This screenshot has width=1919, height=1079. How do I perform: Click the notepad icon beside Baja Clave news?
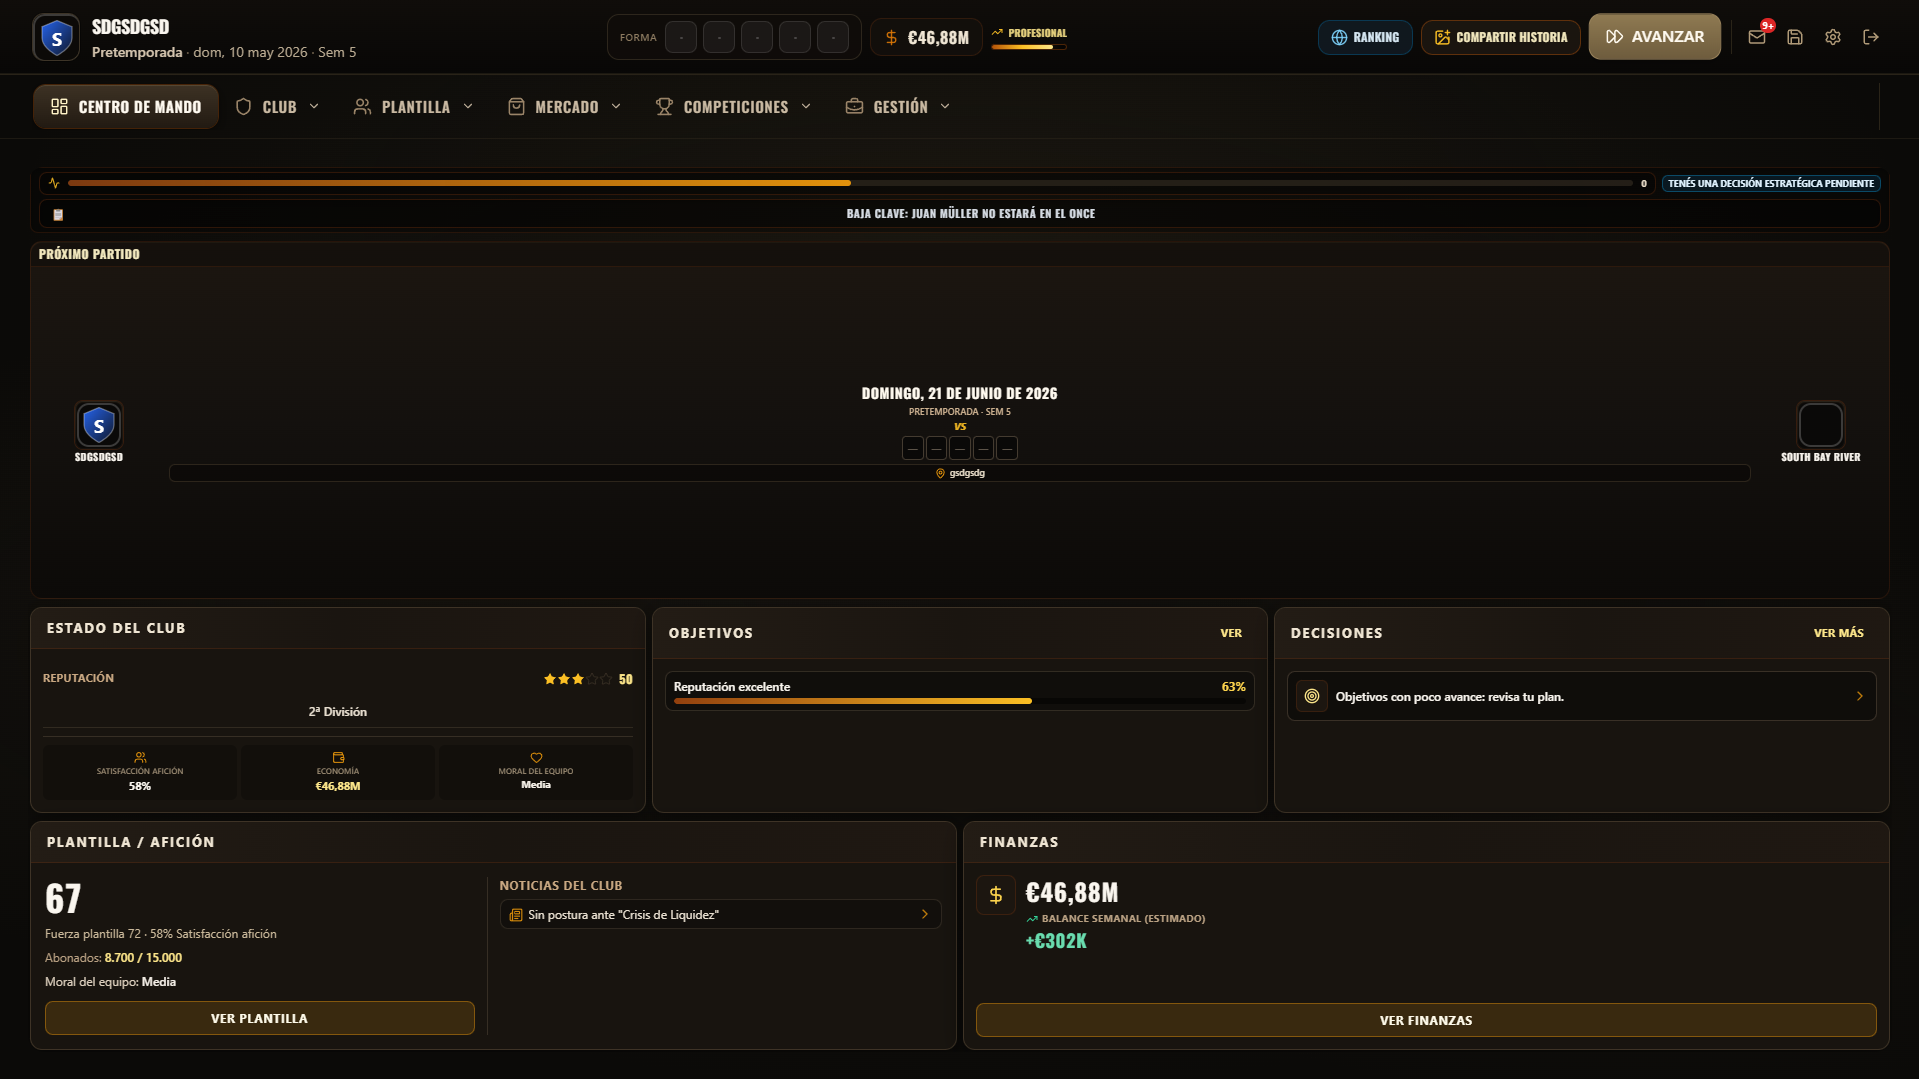click(x=58, y=214)
